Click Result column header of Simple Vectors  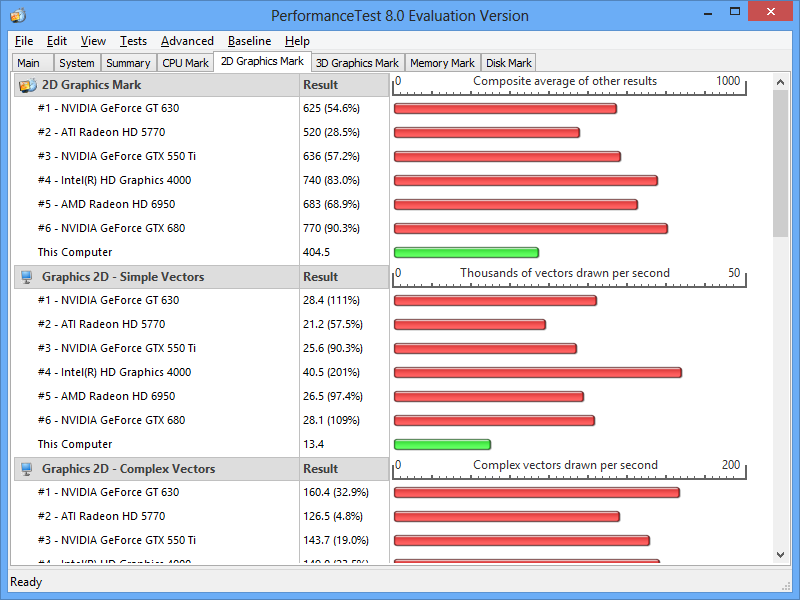[344, 277]
